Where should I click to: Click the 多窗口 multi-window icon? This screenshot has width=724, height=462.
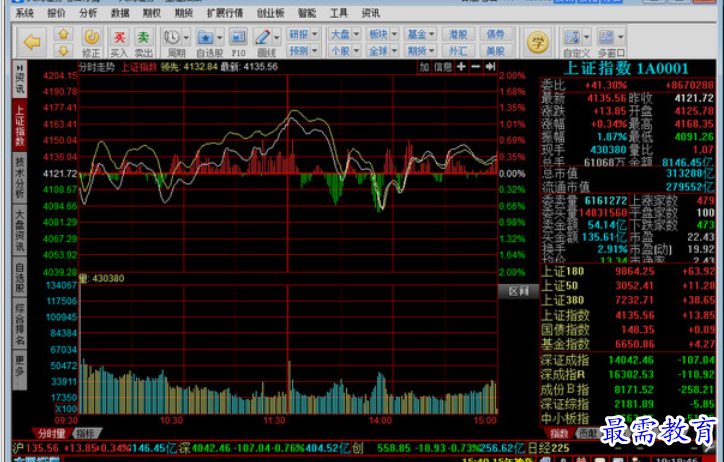(x=606, y=37)
